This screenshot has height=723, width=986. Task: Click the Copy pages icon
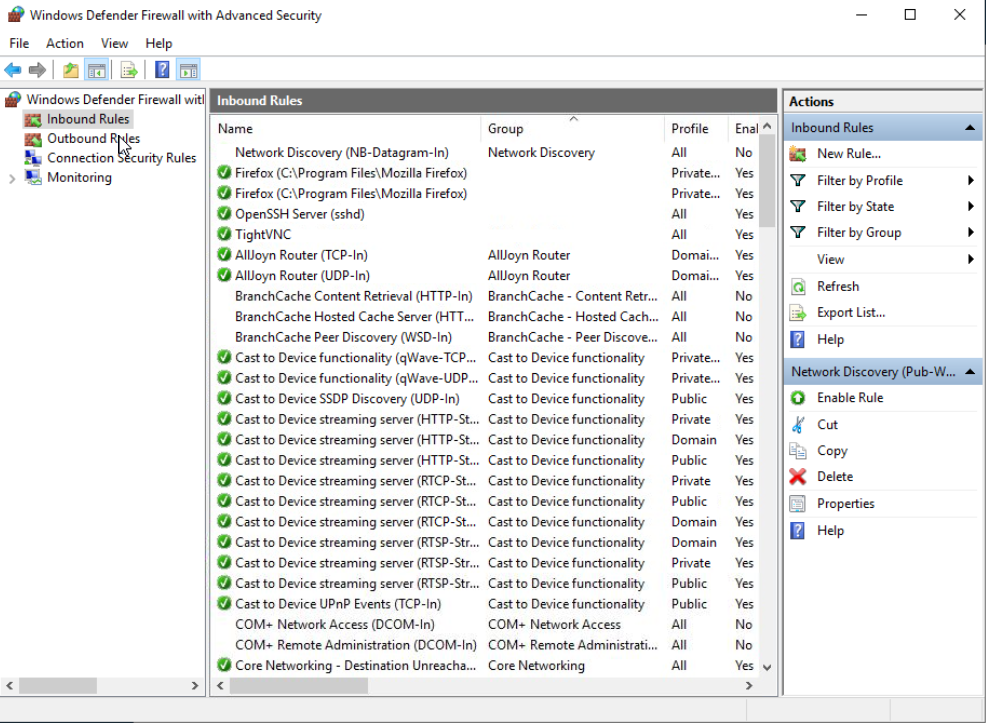798,451
